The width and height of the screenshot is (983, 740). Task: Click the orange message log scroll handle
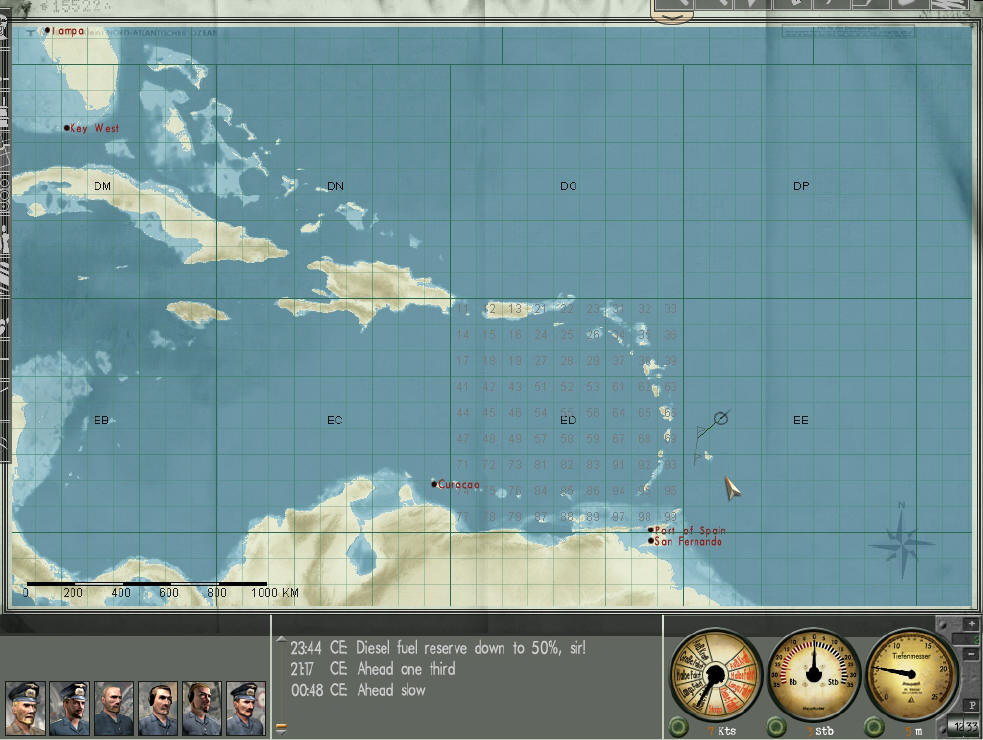coord(281,728)
